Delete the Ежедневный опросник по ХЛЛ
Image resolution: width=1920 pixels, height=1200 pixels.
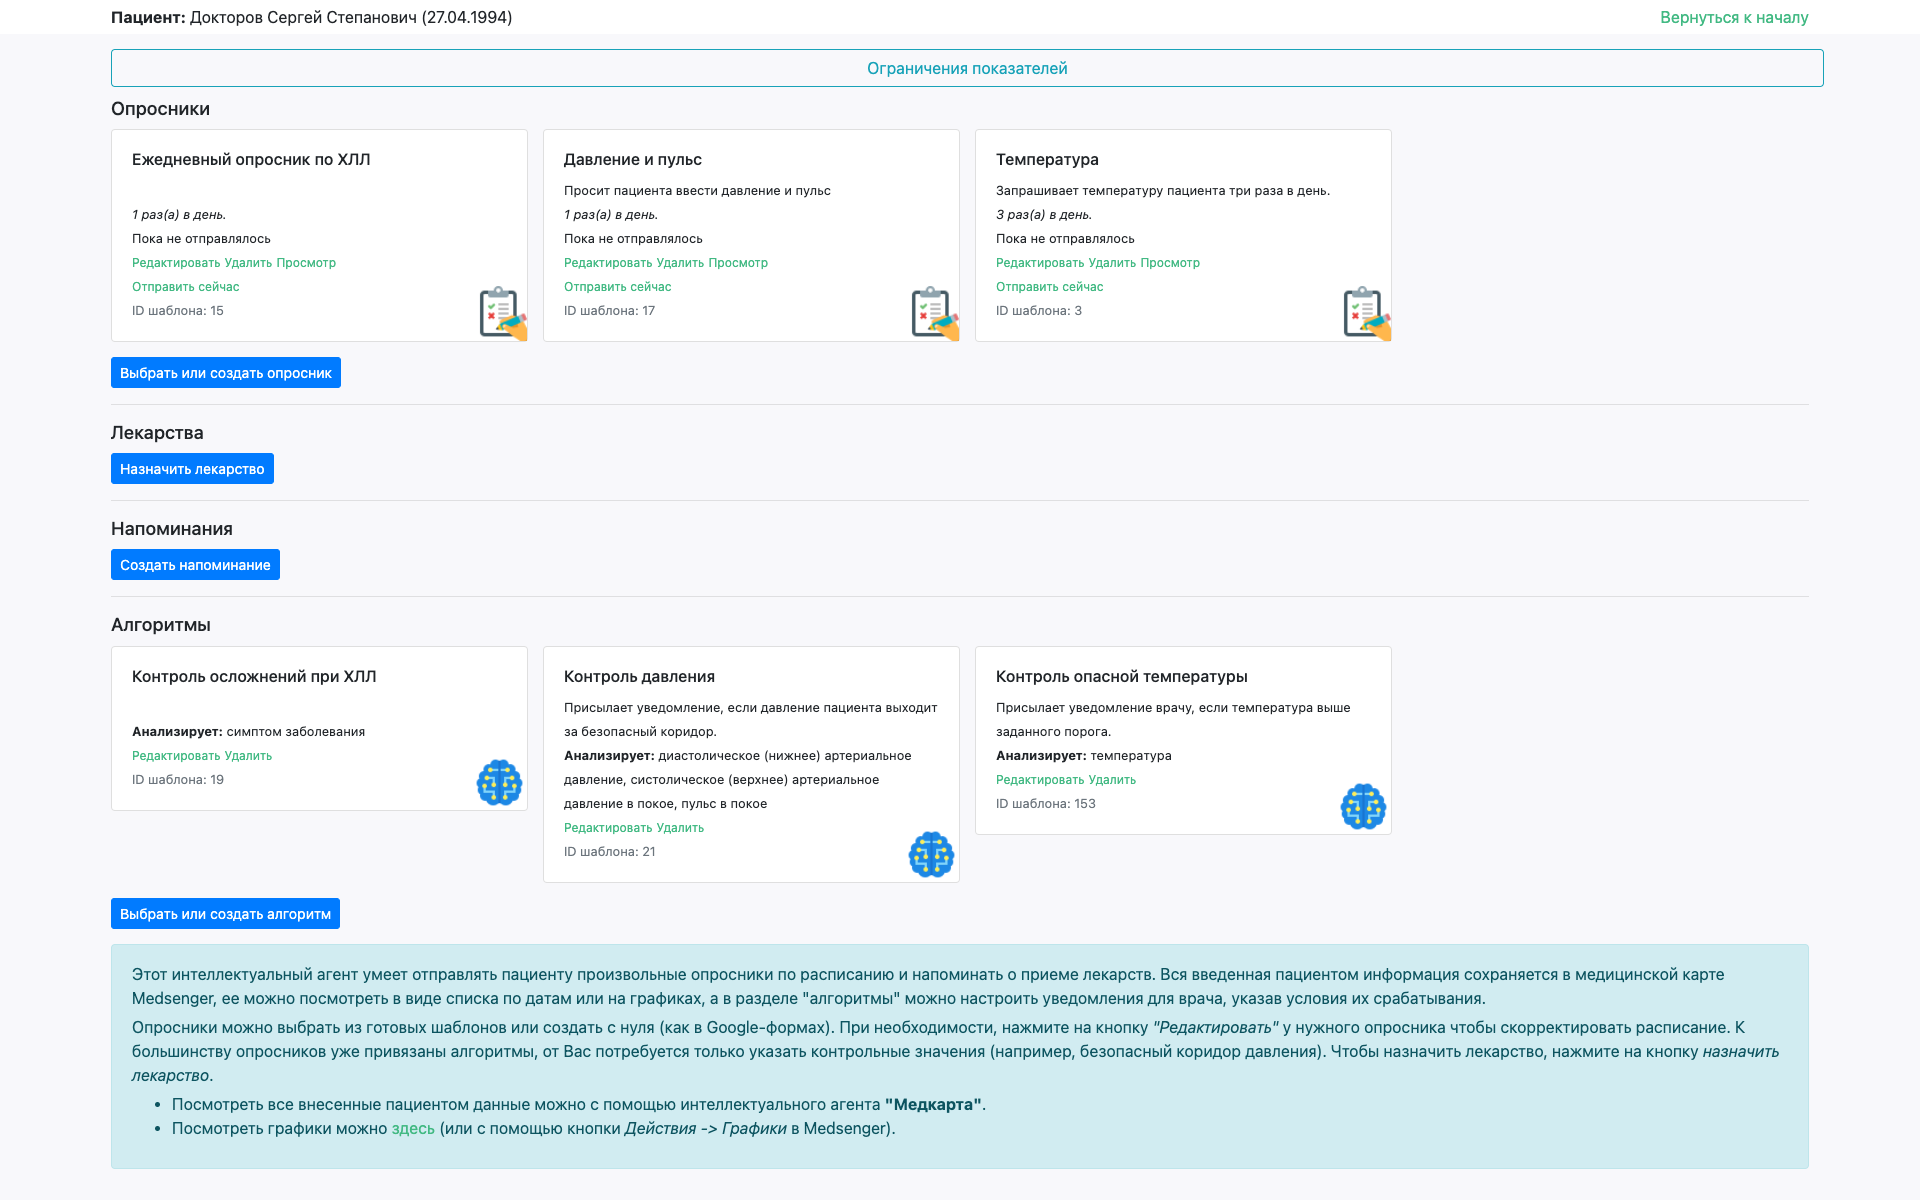pos(248,263)
